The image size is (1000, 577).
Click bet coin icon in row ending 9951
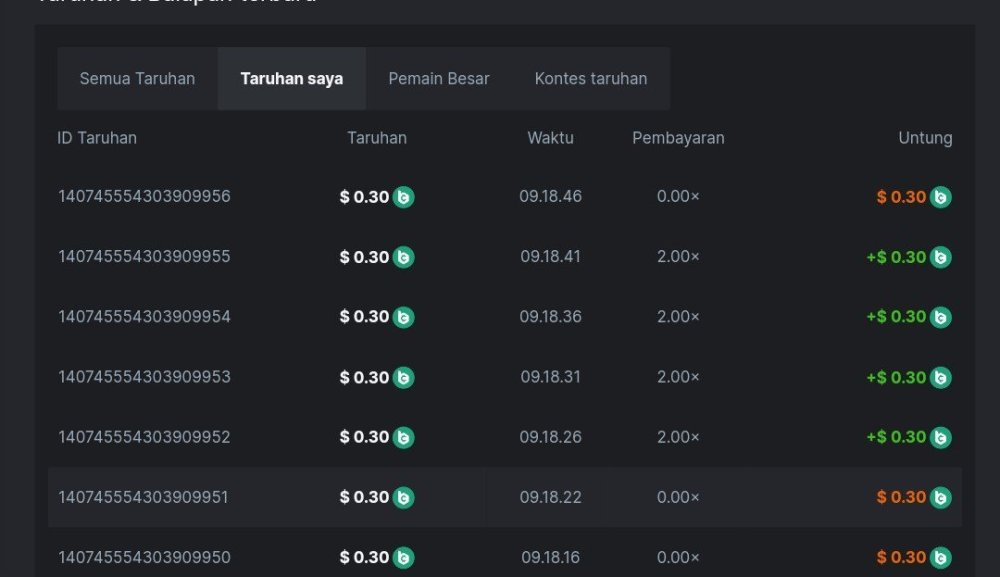pyautogui.click(x=403, y=497)
